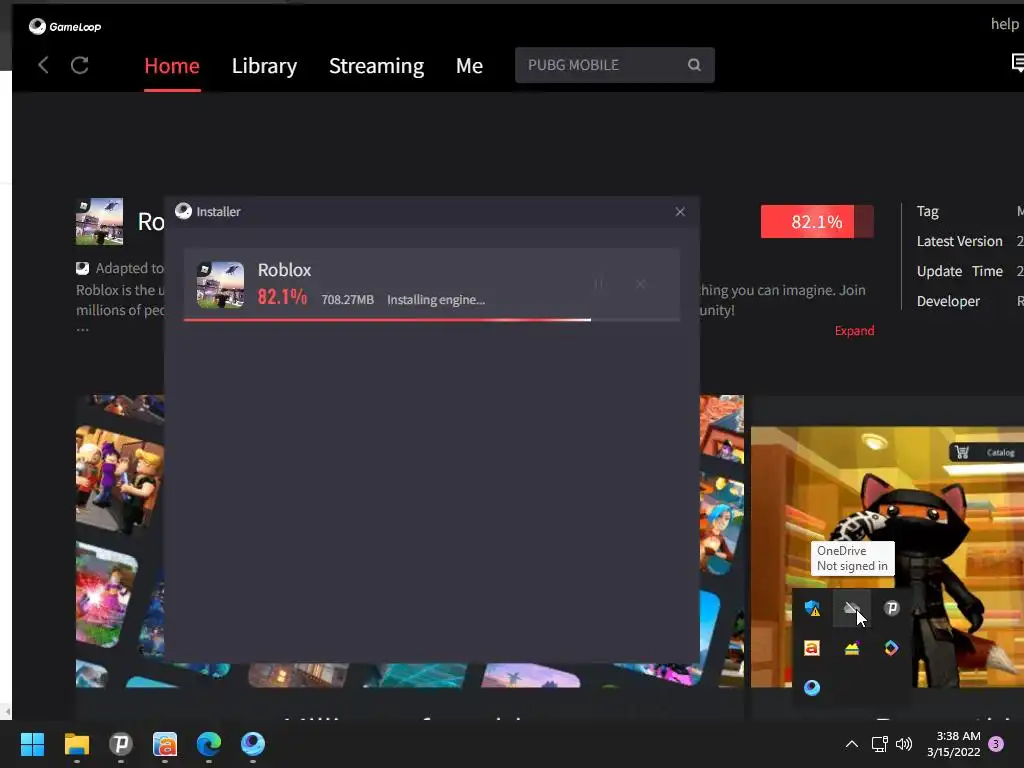Switch to the Library tab

264,66
